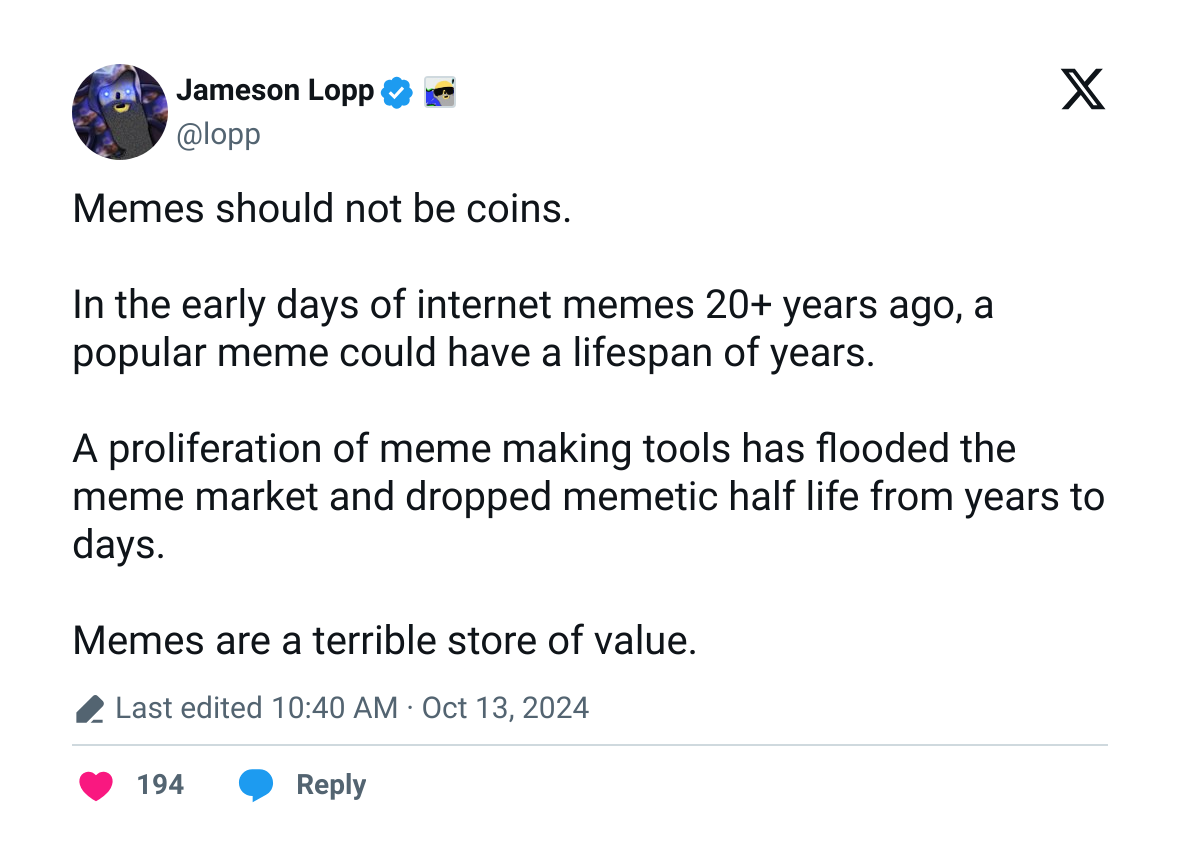The image size is (1180, 866).
Task: Click the 194 likes count
Action: point(160,785)
